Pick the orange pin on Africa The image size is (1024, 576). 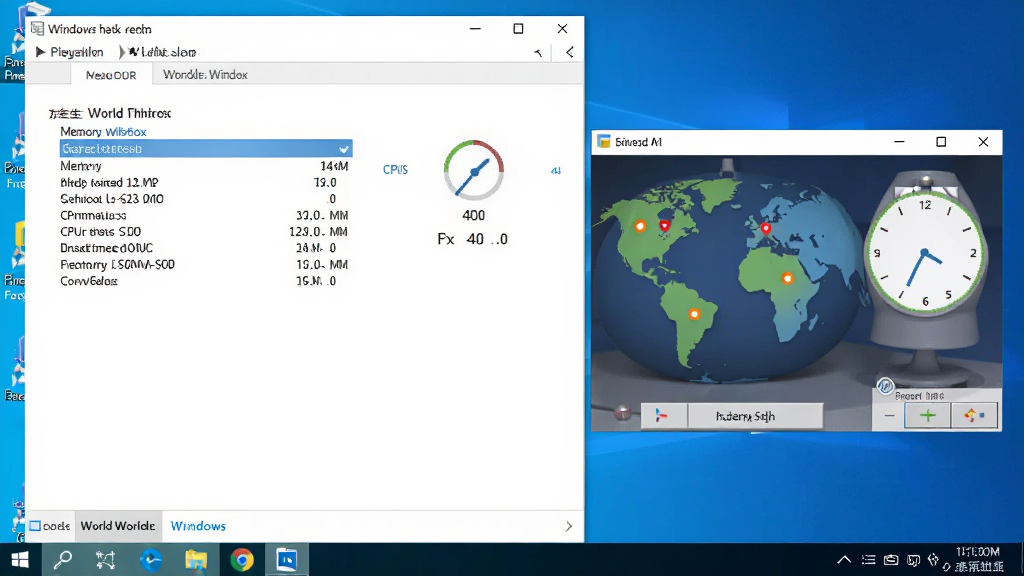point(788,278)
